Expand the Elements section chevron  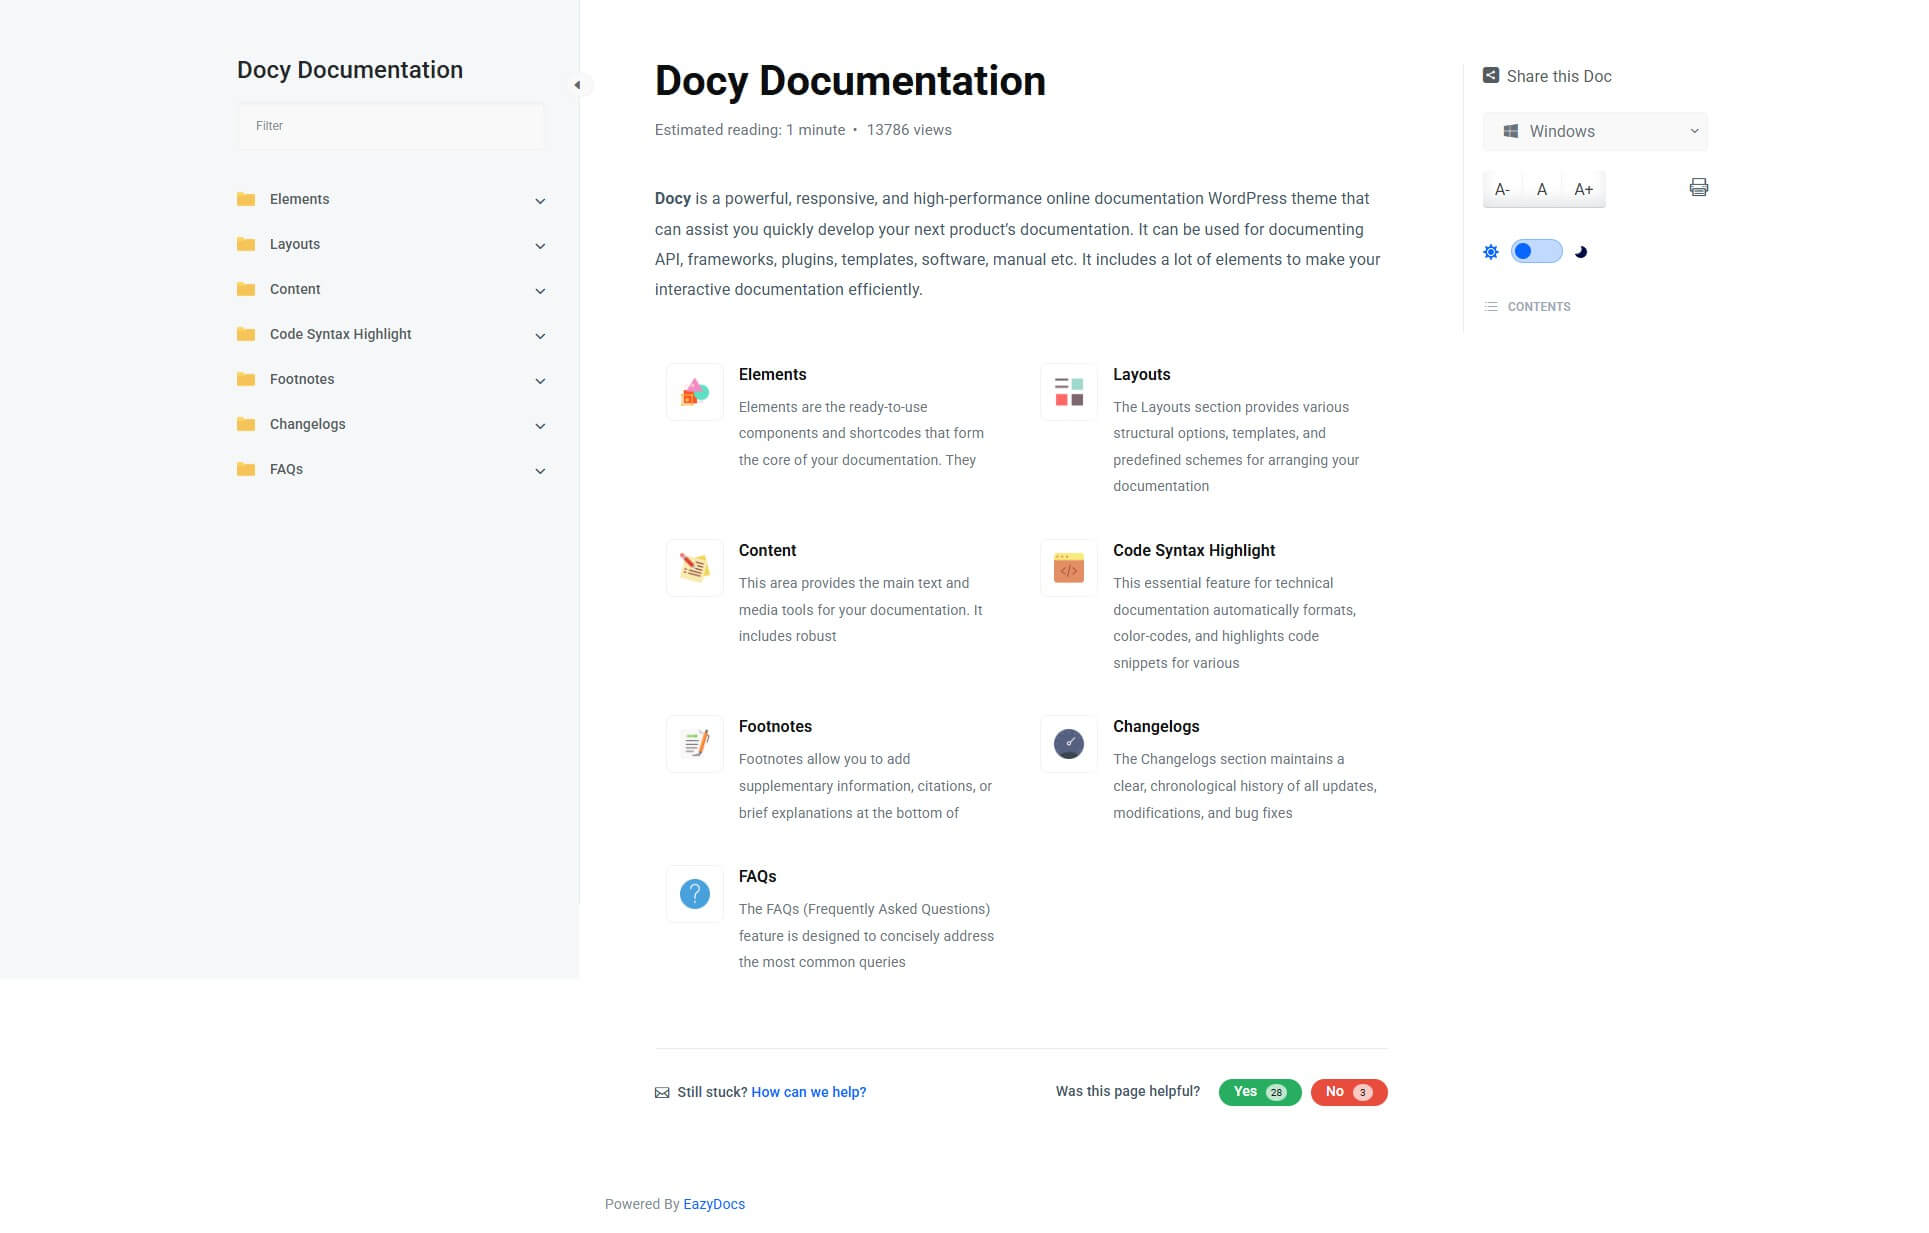click(x=540, y=201)
